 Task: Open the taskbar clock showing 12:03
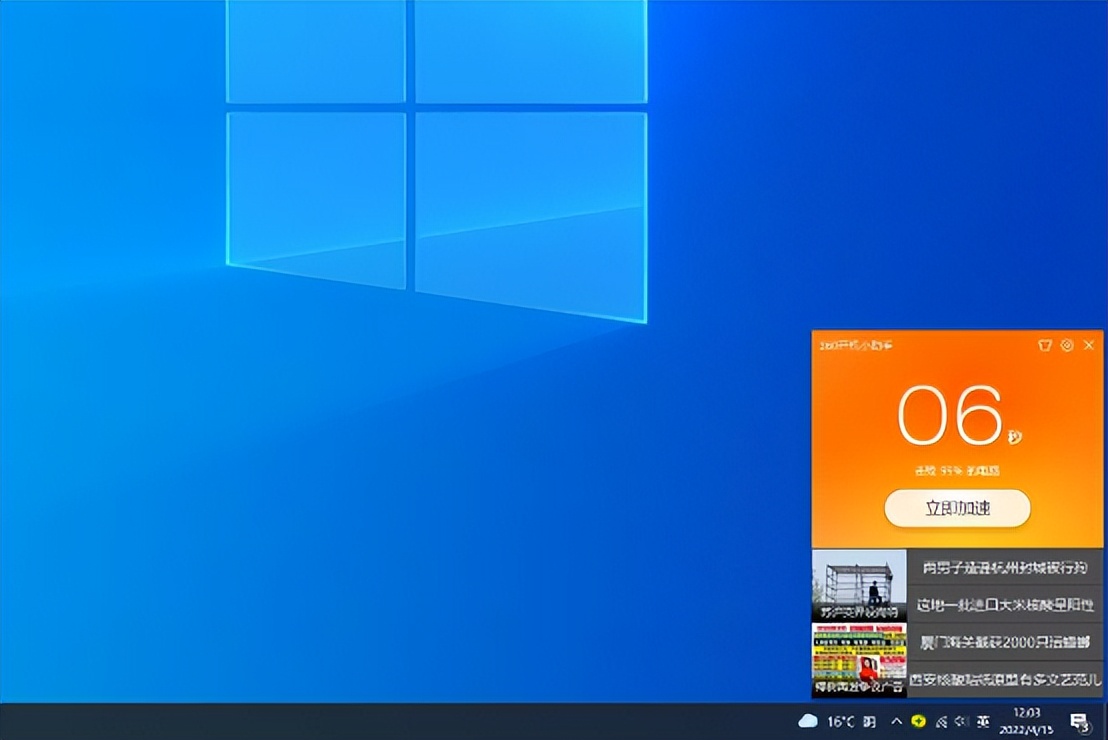[x=1026, y=721]
